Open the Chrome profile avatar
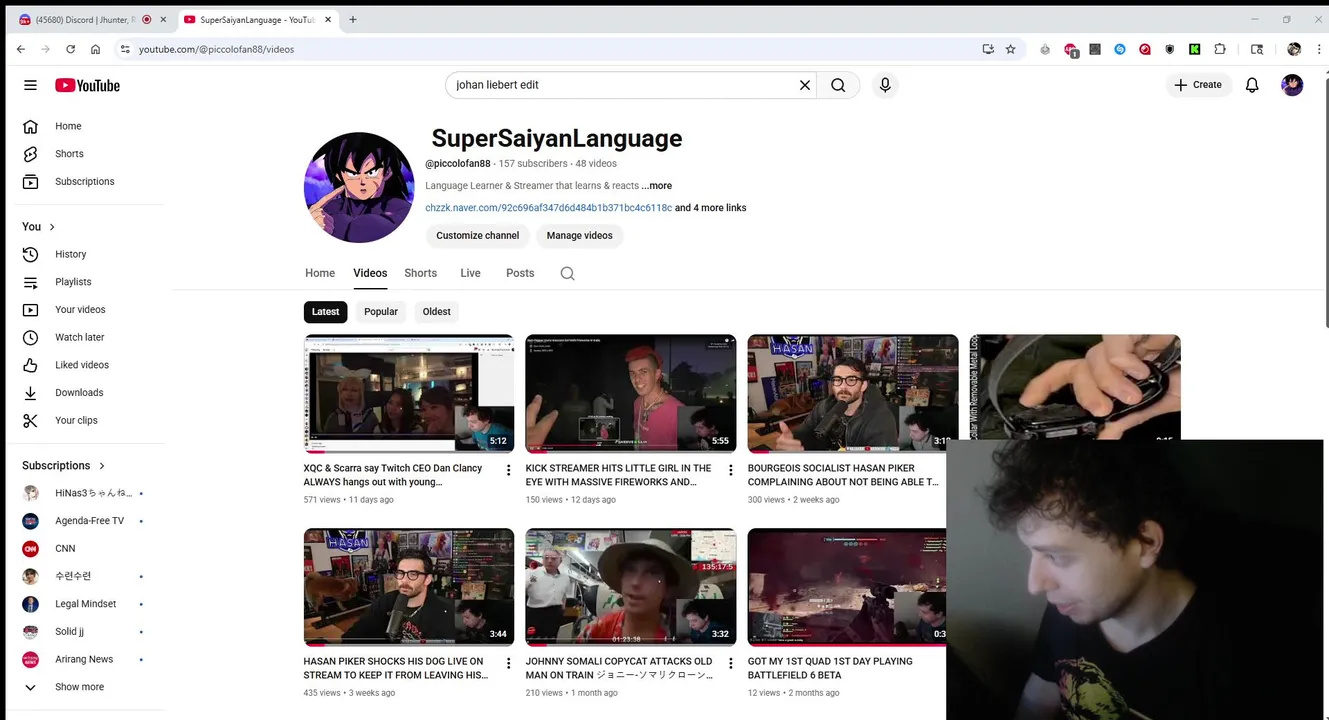The image size is (1329, 720). click(x=1294, y=49)
